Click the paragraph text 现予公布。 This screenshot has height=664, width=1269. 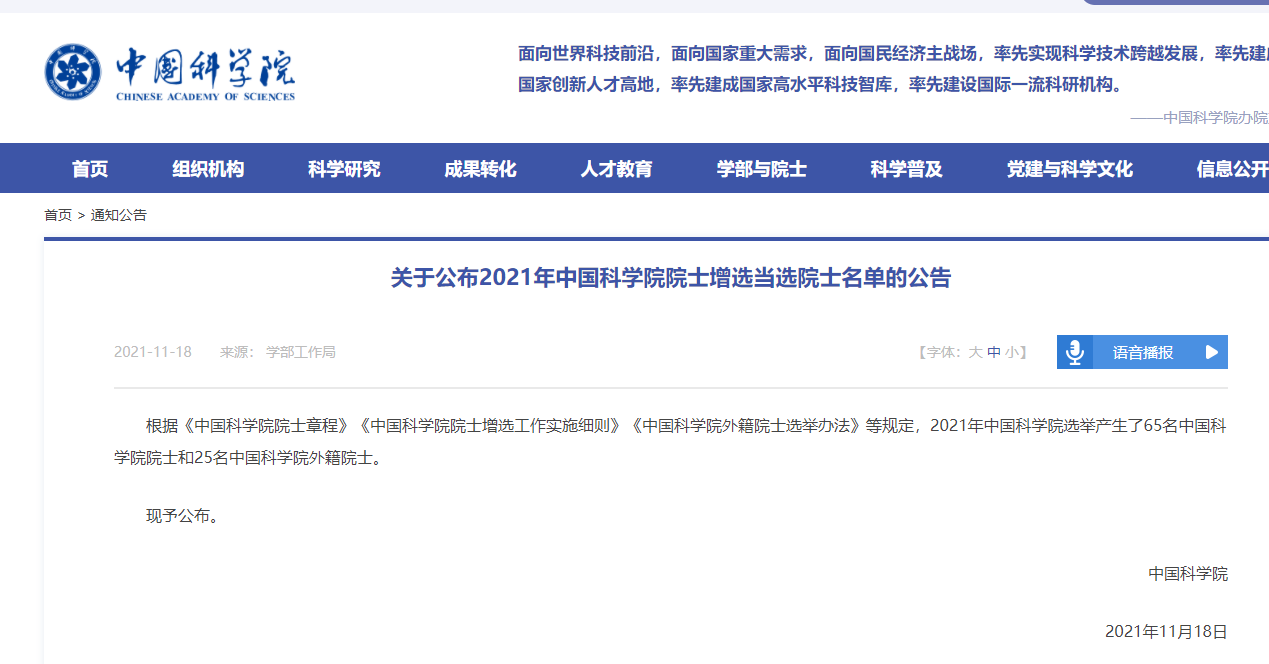182,517
